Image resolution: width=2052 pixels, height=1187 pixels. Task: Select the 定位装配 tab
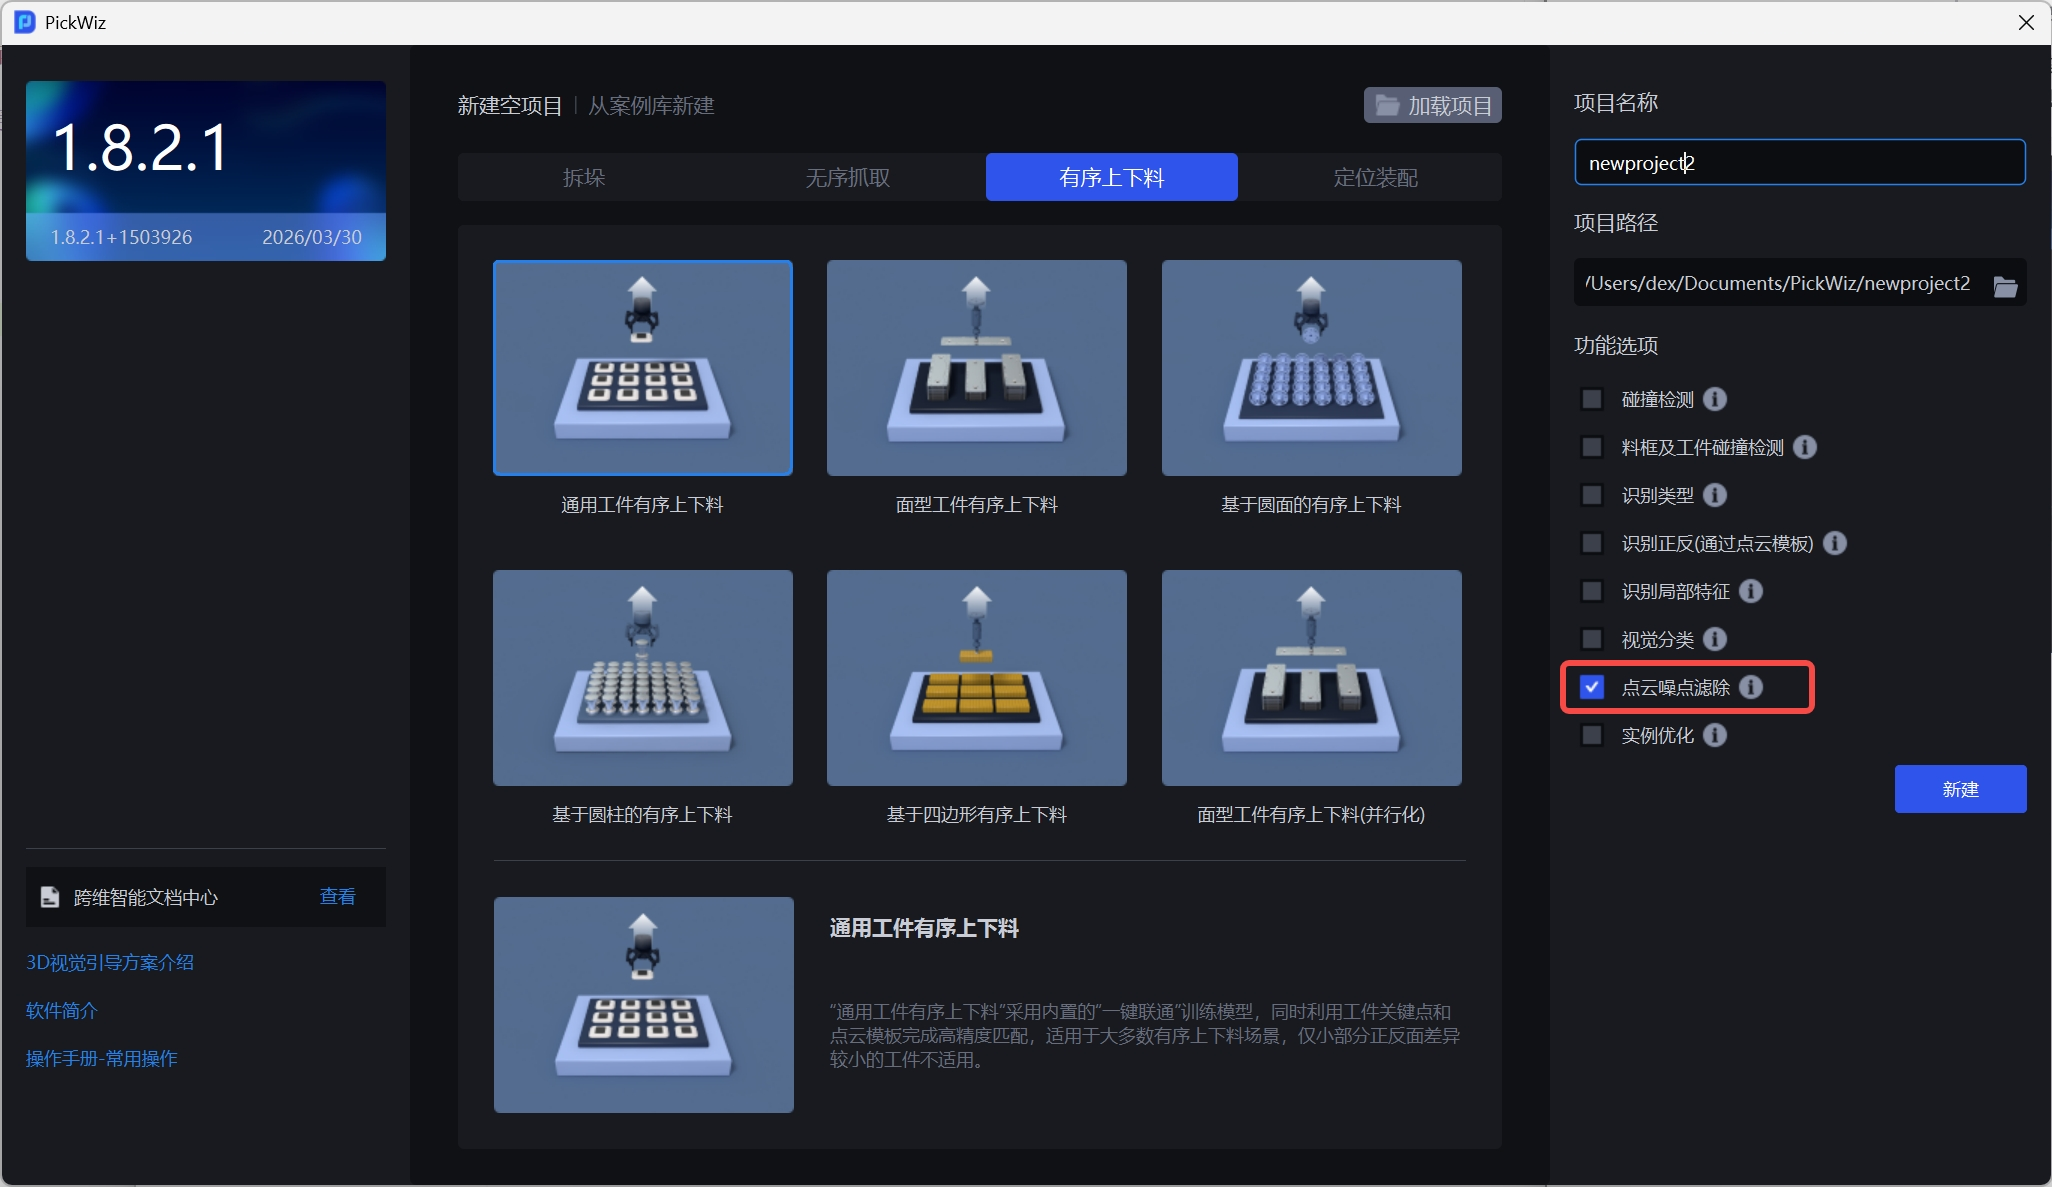pos(1375,177)
